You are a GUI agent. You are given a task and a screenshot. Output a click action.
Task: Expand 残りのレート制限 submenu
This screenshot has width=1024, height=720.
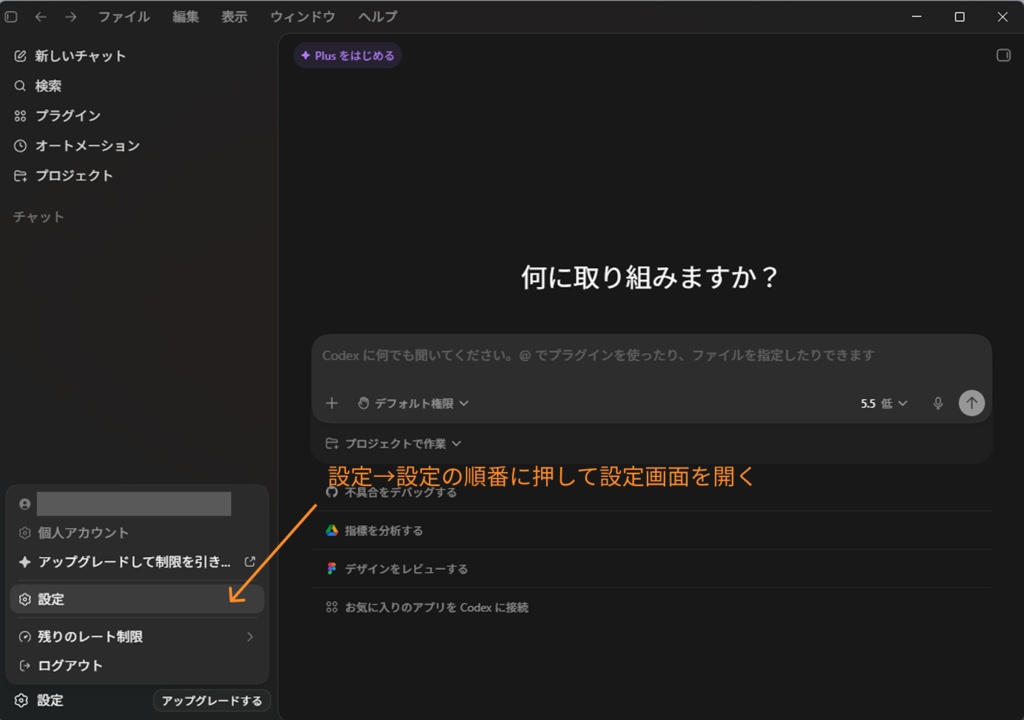point(137,636)
